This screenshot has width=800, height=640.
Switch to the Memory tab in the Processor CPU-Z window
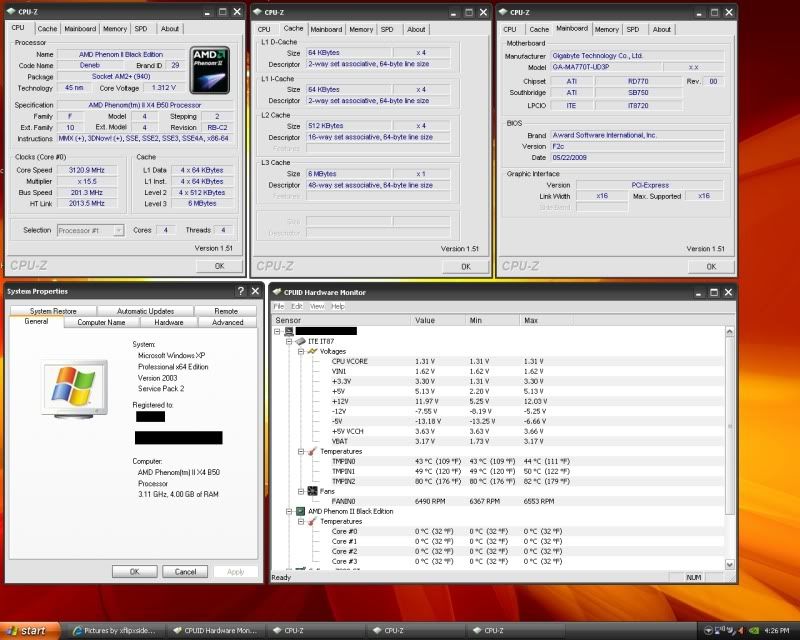[115, 29]
